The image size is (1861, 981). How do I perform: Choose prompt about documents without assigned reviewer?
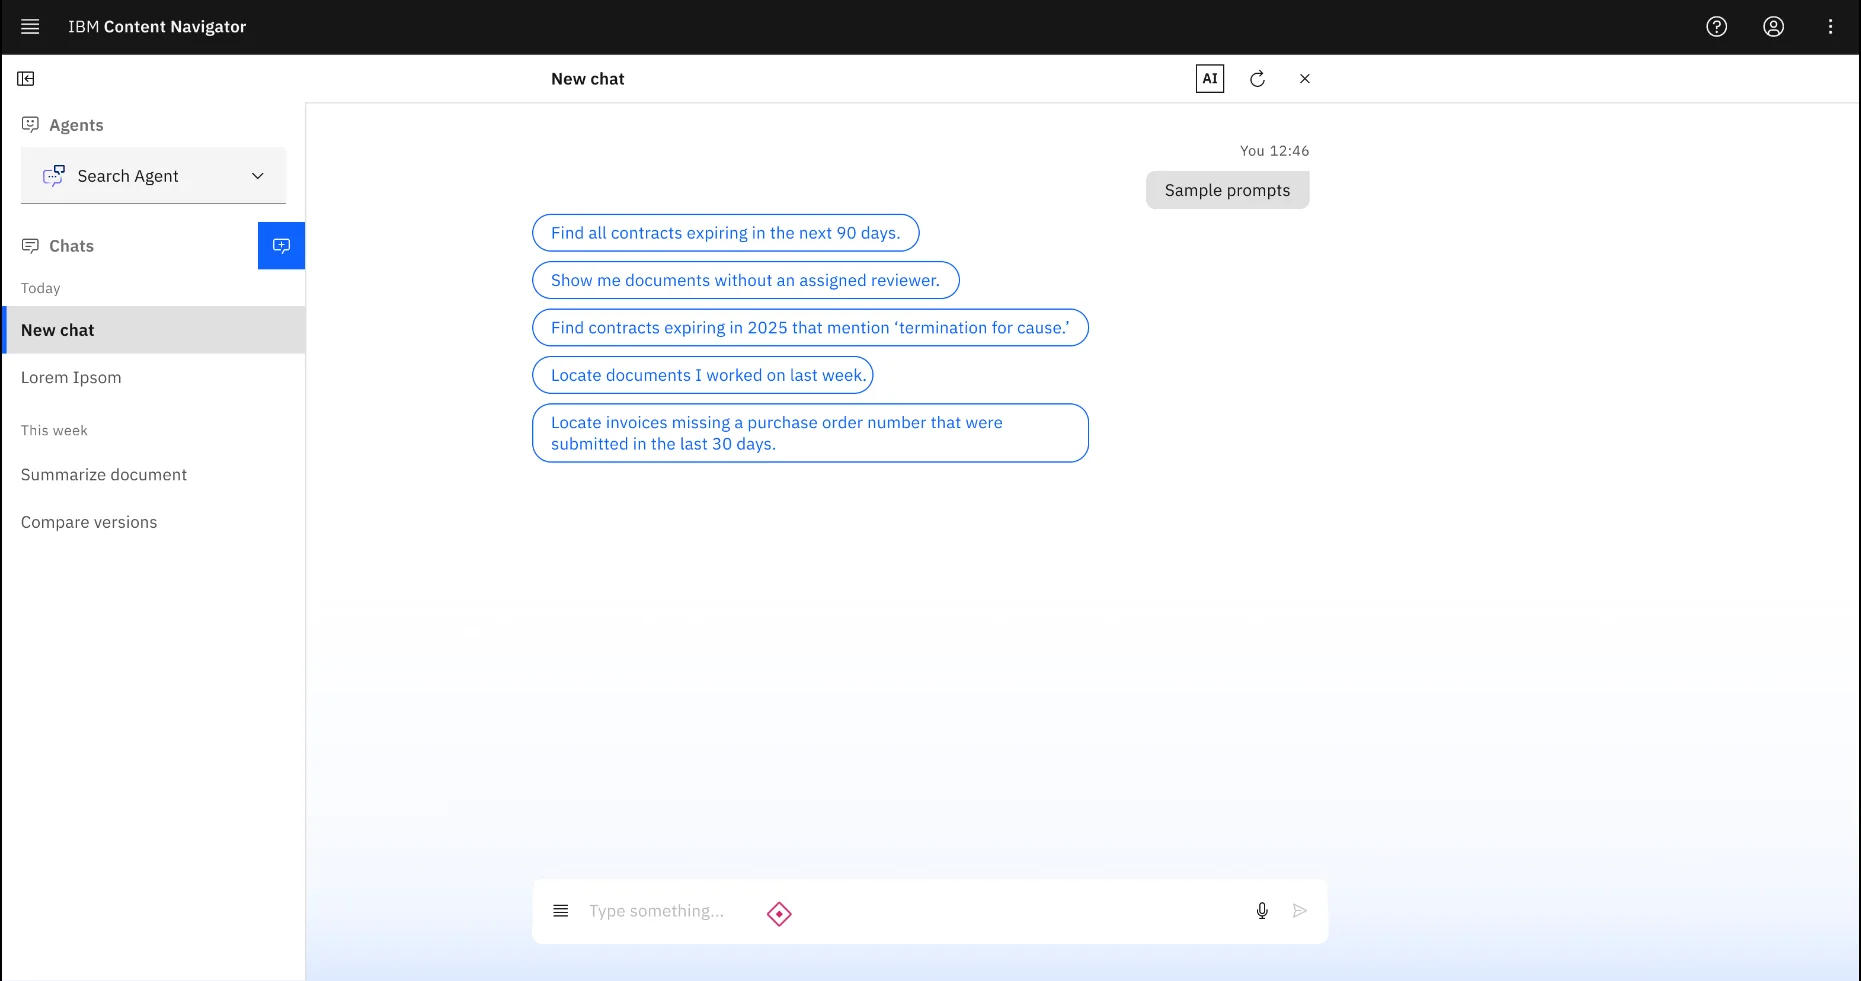pos(745,281)
